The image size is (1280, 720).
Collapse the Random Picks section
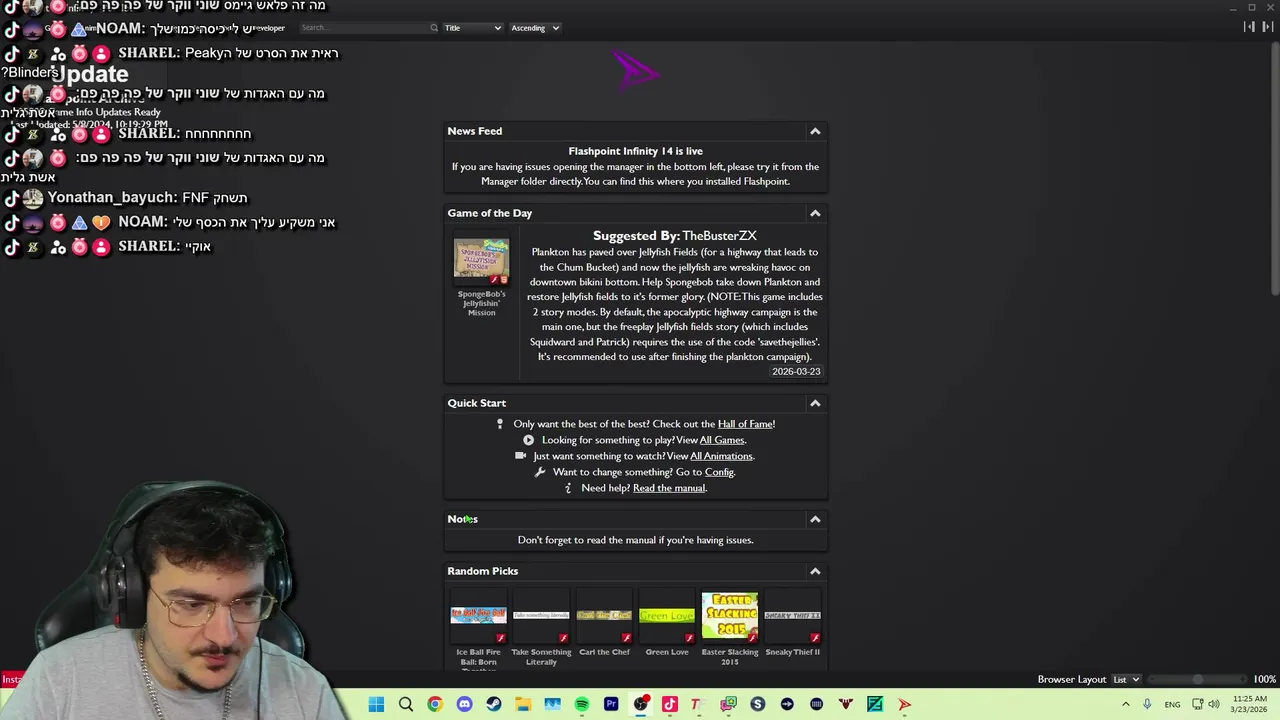[x=815, y=571]
